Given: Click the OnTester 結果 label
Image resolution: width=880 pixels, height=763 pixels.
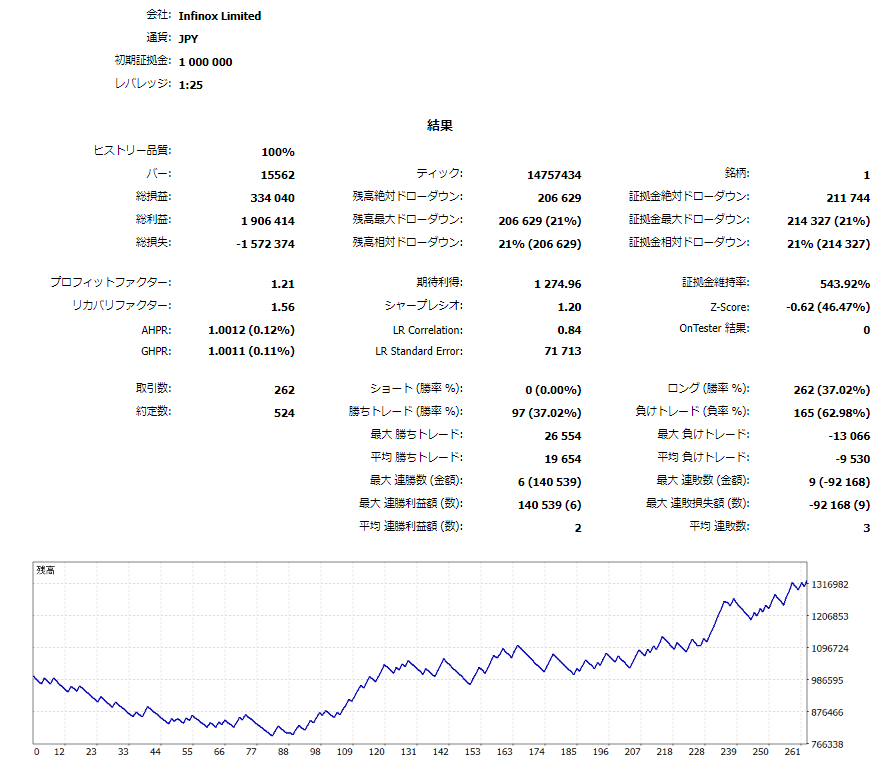Looking at the screenshot, I should pos(714,328).
